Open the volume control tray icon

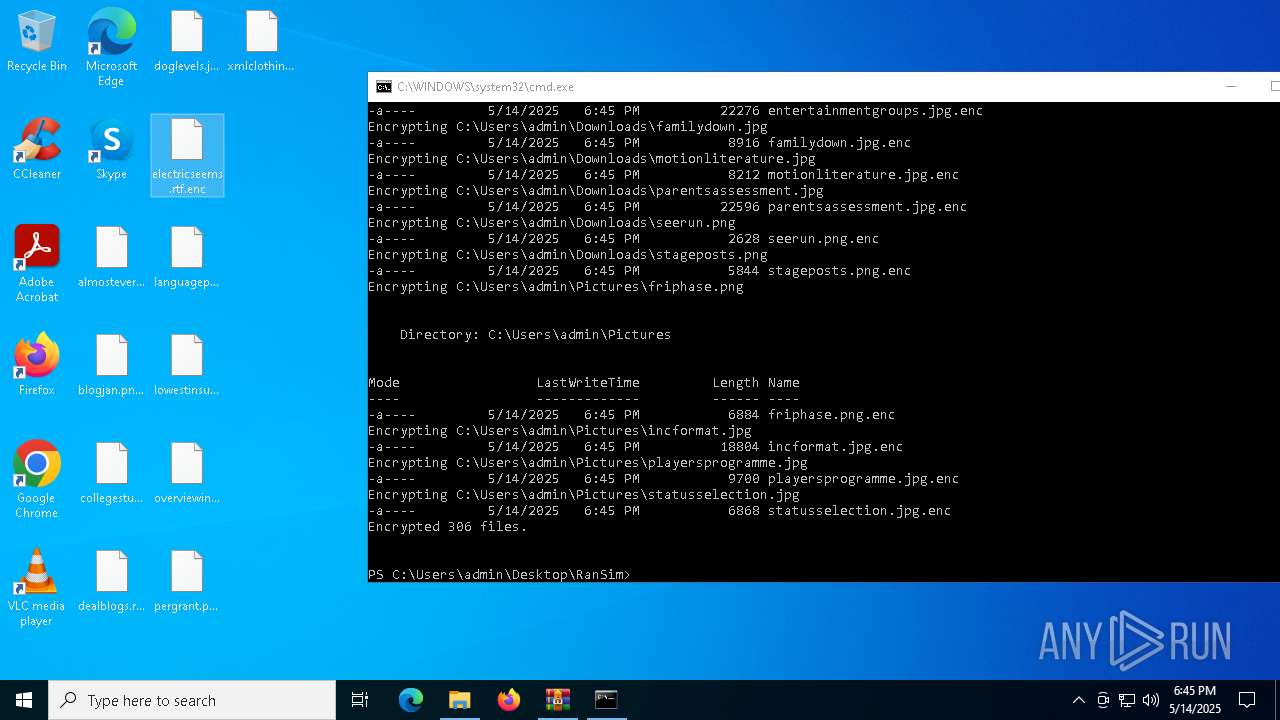(1151, 700)
